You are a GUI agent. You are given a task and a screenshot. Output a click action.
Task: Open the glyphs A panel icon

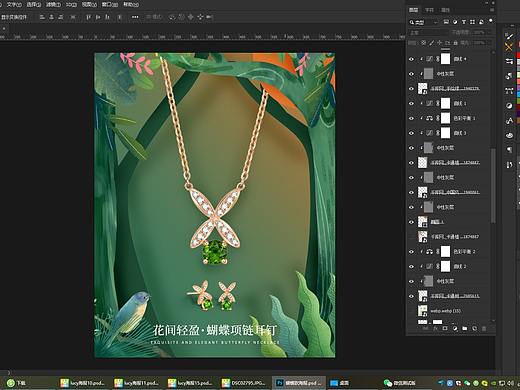(509, 120)
